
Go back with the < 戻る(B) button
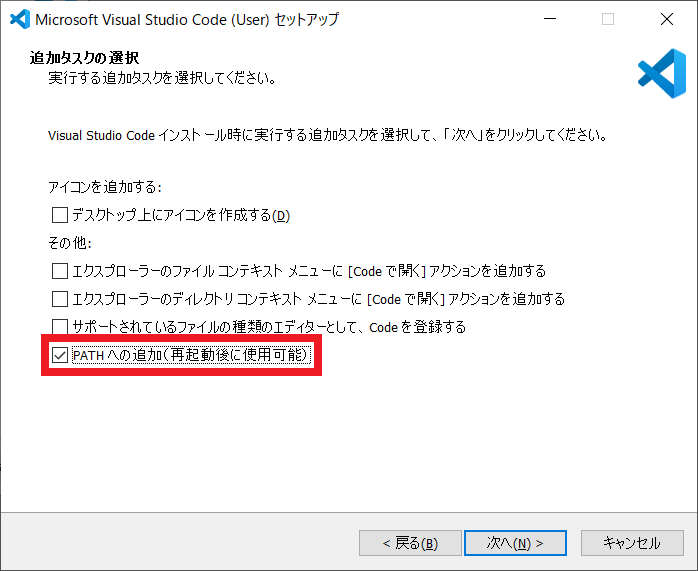coord(410,543)
